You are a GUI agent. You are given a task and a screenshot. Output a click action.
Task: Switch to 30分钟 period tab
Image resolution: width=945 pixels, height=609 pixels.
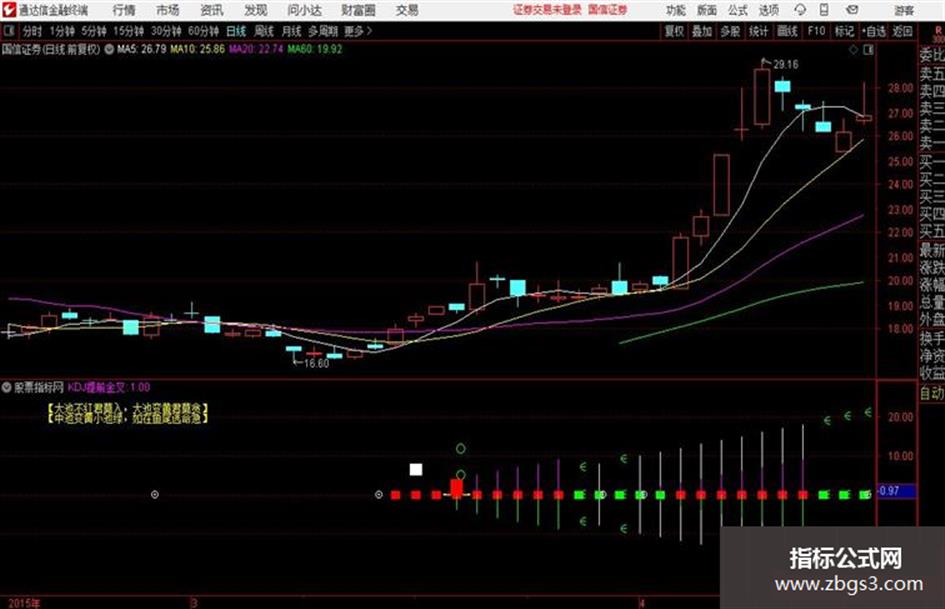click(x=166, y=31)
